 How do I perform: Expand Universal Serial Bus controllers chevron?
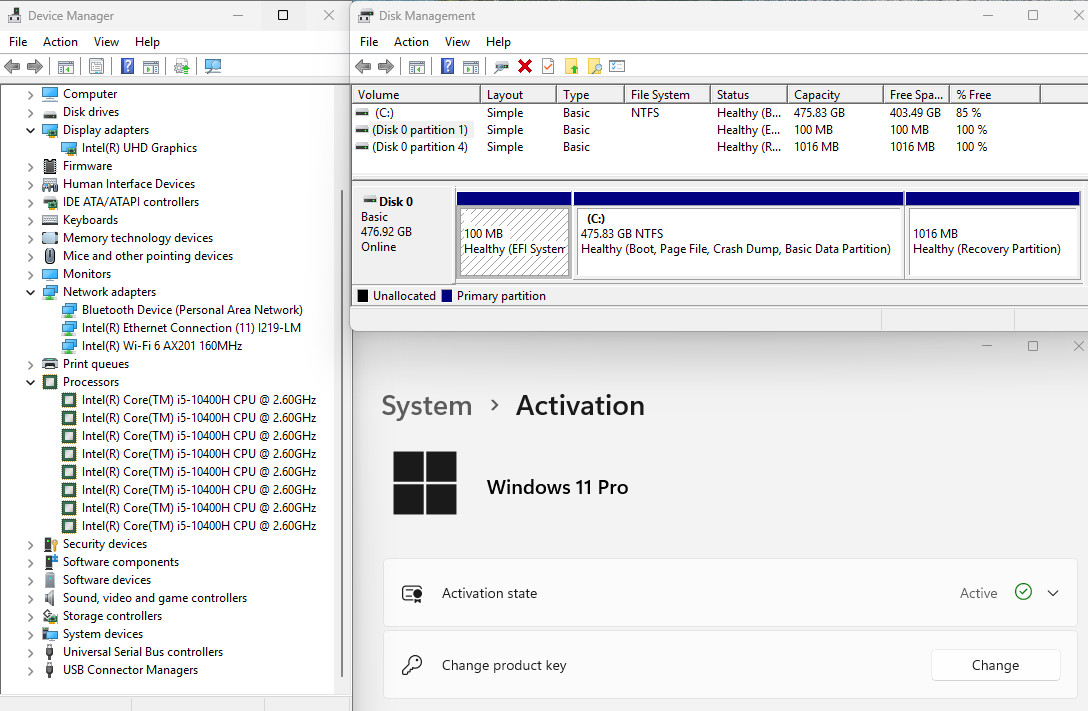coord(31,653)
